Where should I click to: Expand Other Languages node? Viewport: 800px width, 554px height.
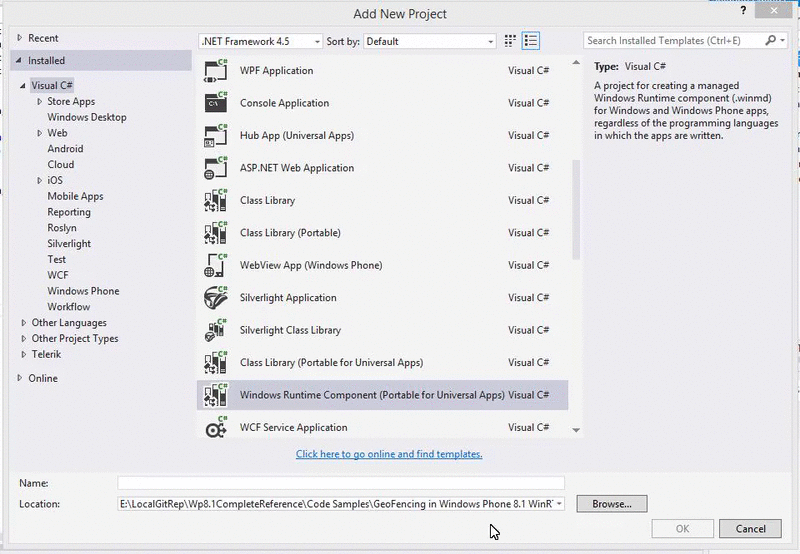[x=23, y=323]
